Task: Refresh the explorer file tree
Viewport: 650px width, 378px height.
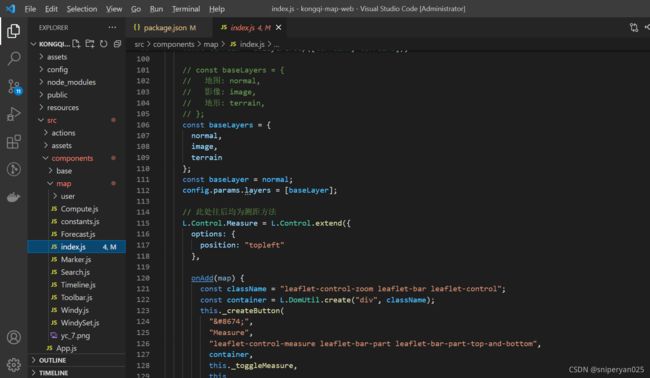Action: (x=104, y=44)
